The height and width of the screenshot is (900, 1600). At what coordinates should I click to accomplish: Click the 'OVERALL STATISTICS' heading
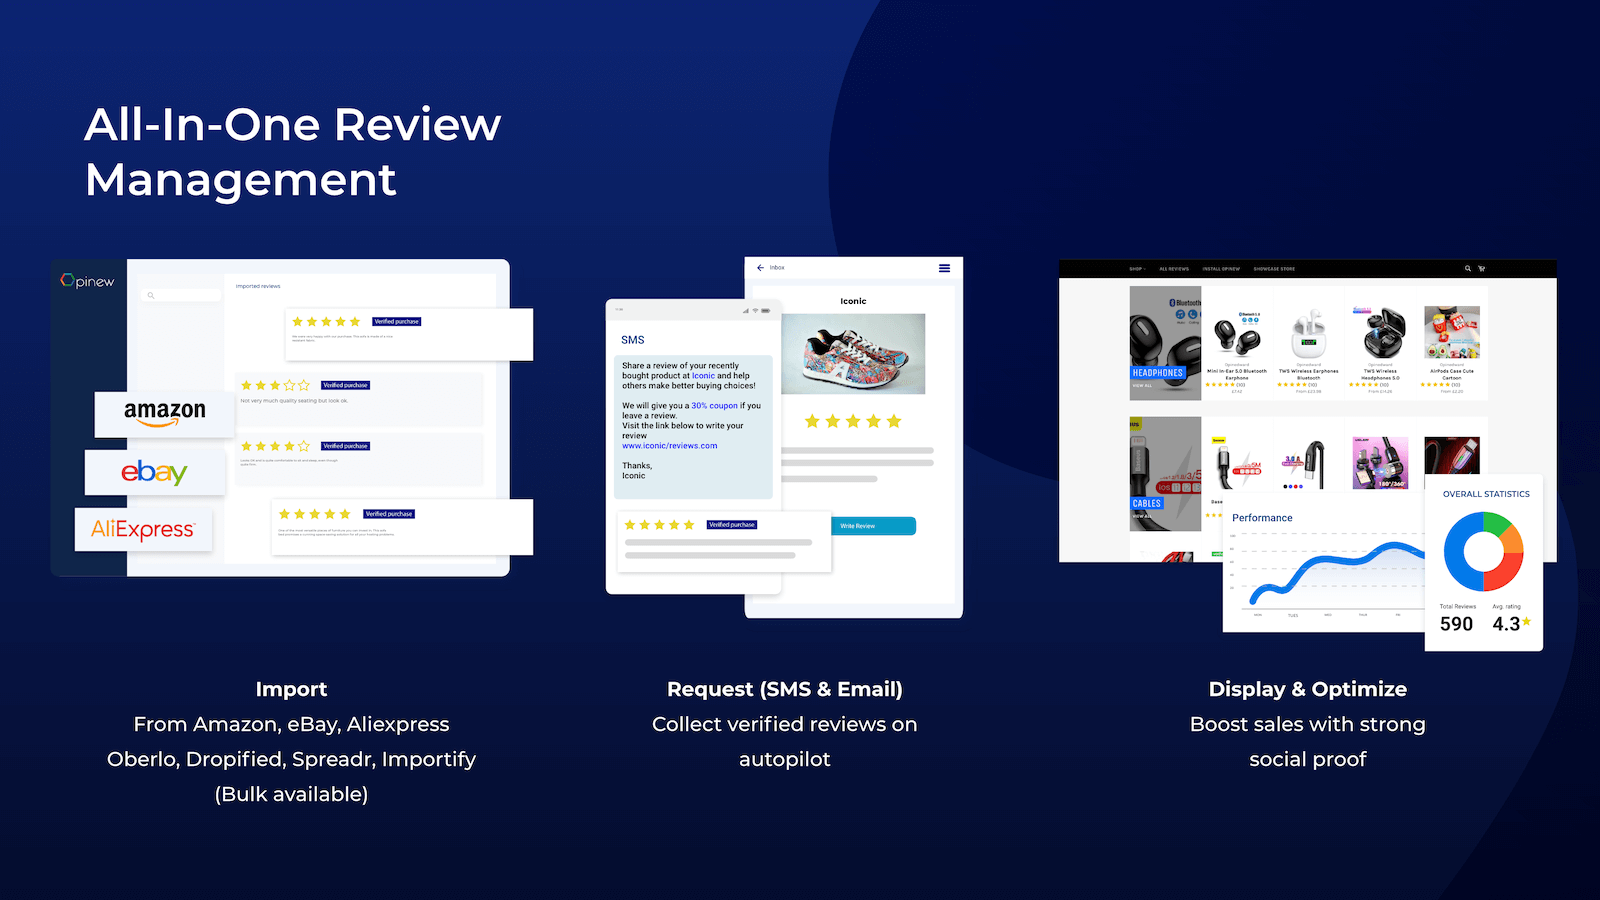(1486, 494)
